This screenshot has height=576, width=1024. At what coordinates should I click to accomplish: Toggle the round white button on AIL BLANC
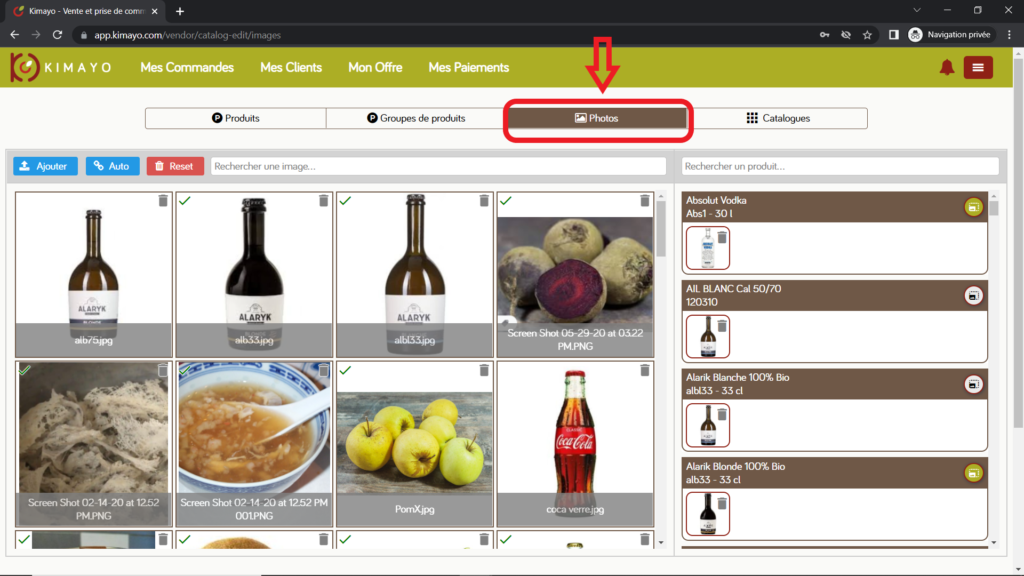pyautogui.click(x=973, y=296)
